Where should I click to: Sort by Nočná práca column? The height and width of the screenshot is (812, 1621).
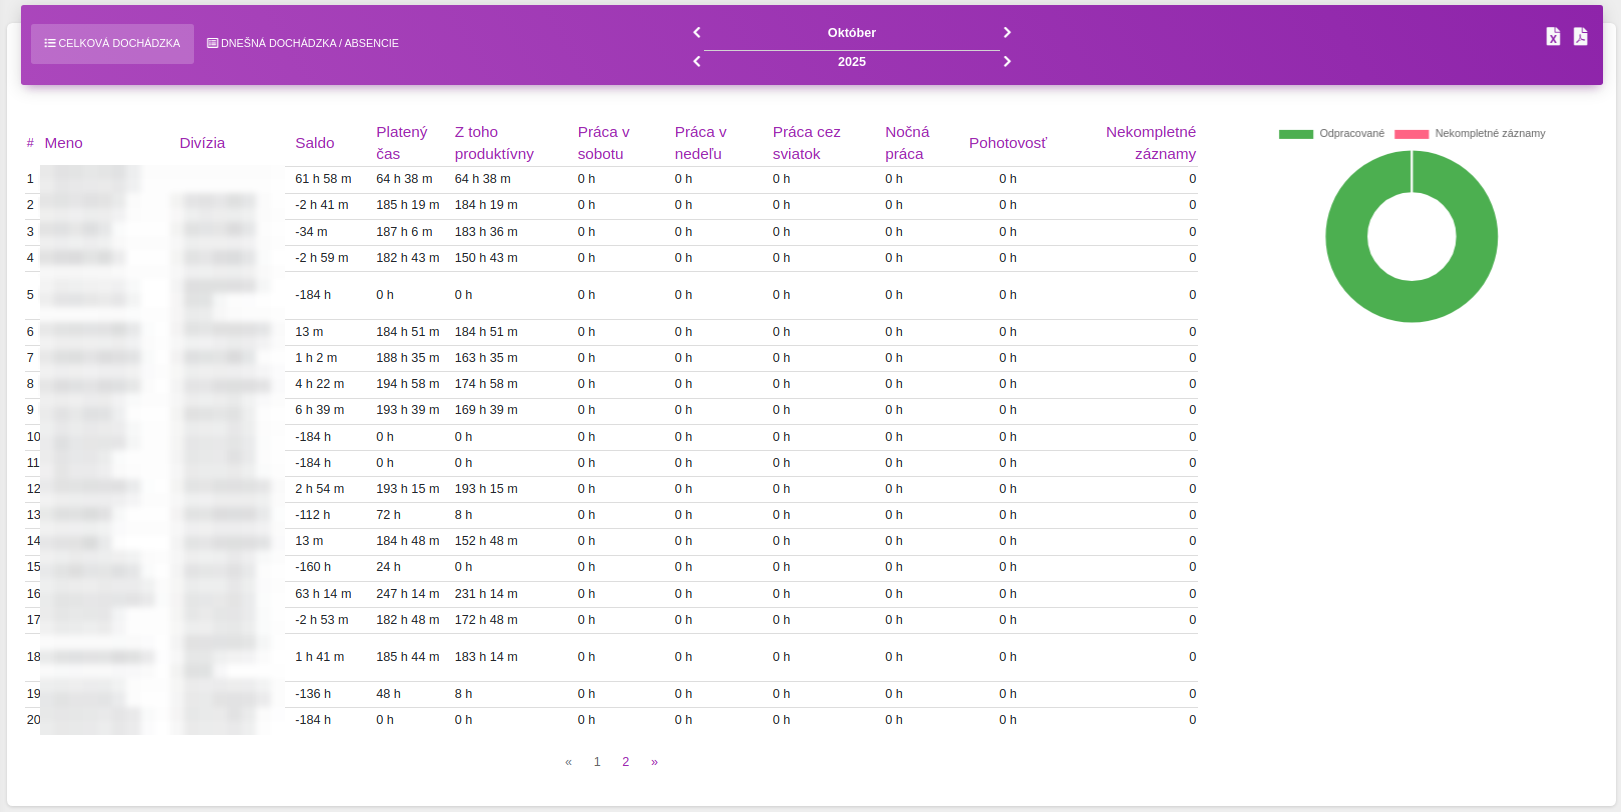click(x=907, y=143)
